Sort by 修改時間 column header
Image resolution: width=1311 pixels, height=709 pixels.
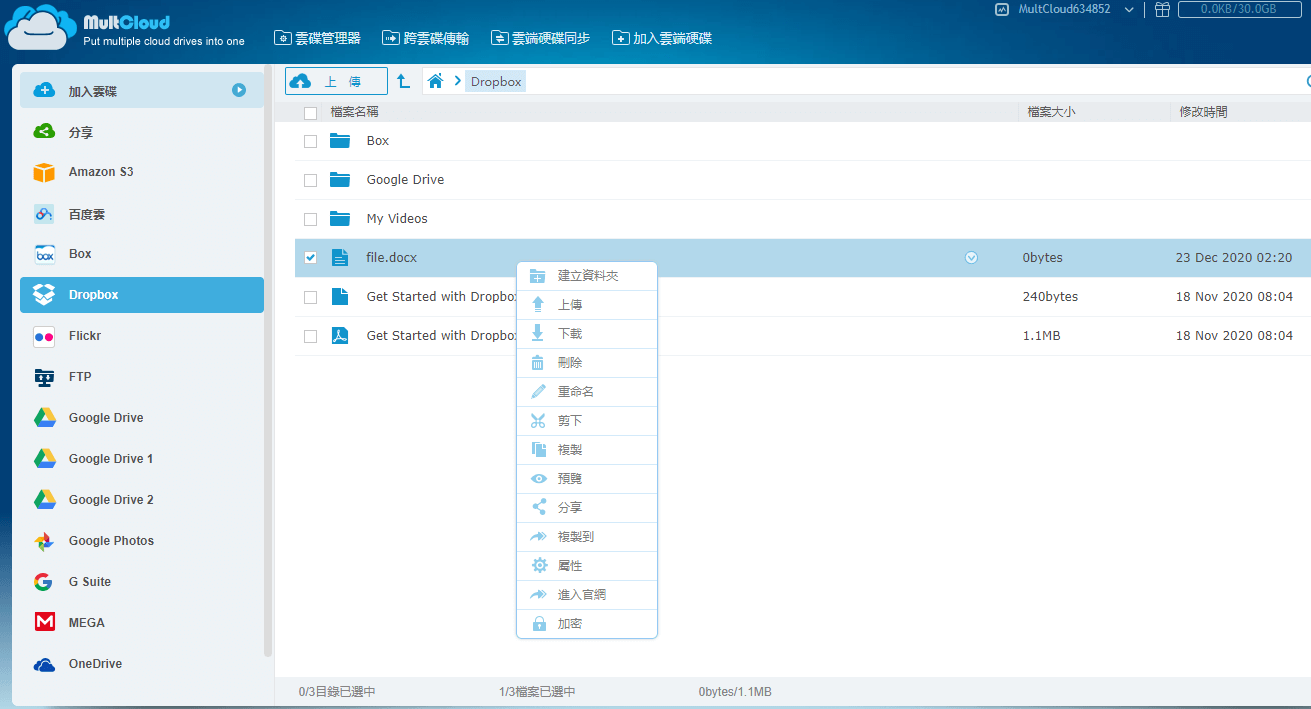point(1203,112)
